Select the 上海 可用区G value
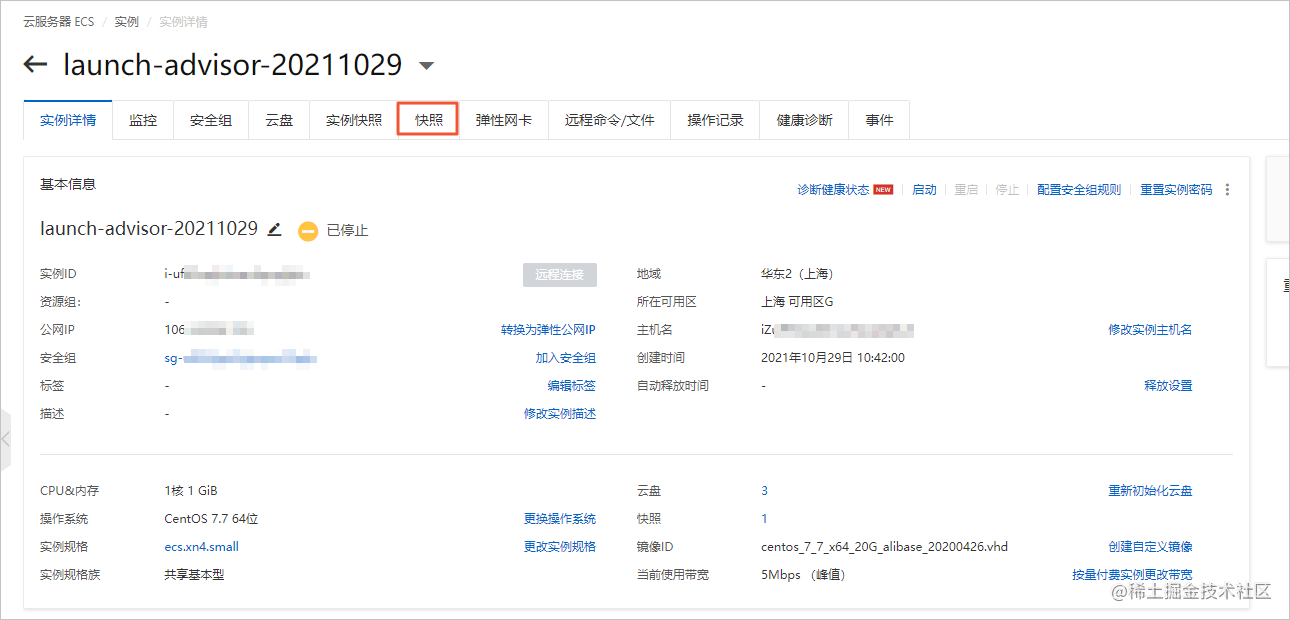Image resolution: width=1290 pixels, height=620 pixels. pos(797,302)
